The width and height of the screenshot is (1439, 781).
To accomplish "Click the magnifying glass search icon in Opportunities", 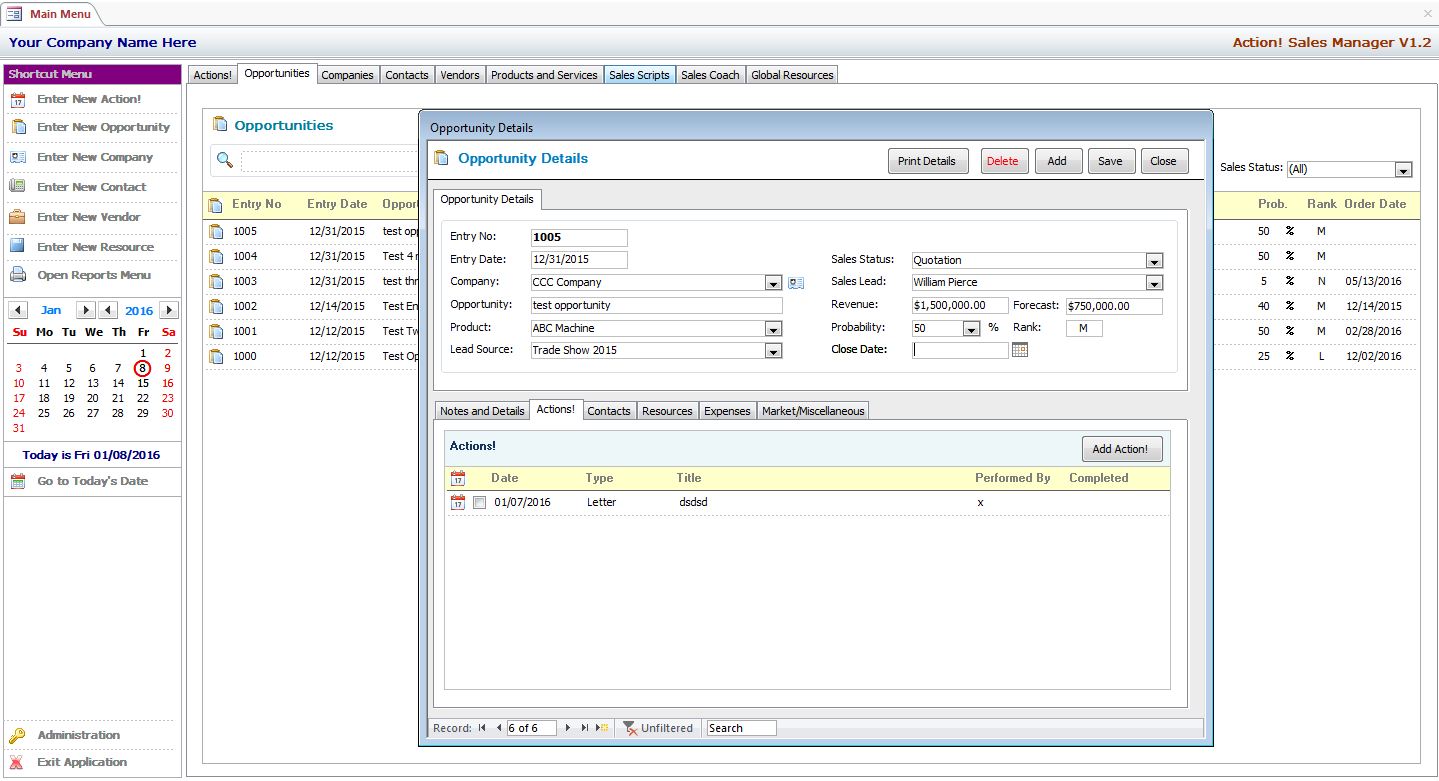I will point(225,160).
